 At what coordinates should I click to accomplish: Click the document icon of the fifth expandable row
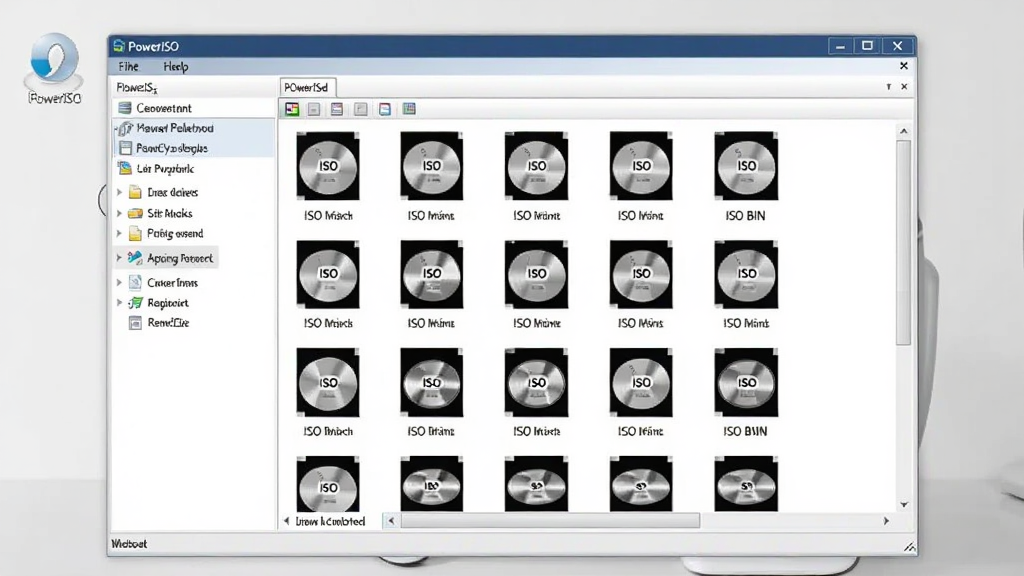click(135, 282)
